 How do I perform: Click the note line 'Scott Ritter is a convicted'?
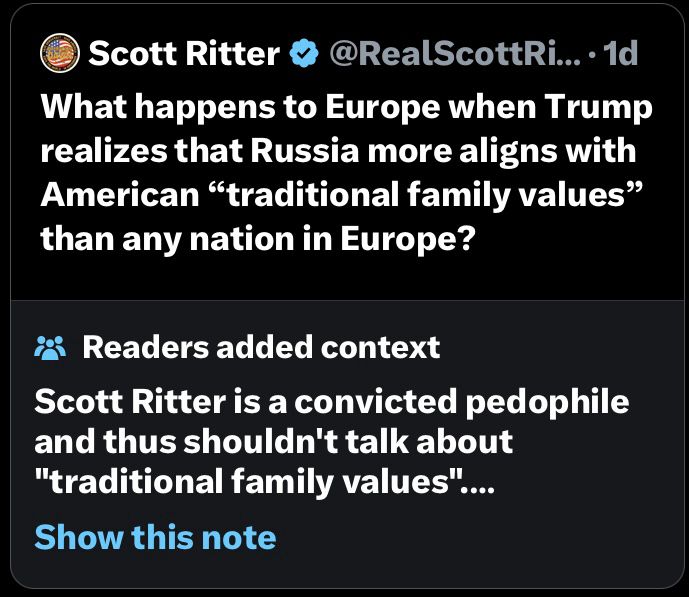point(332,402)
